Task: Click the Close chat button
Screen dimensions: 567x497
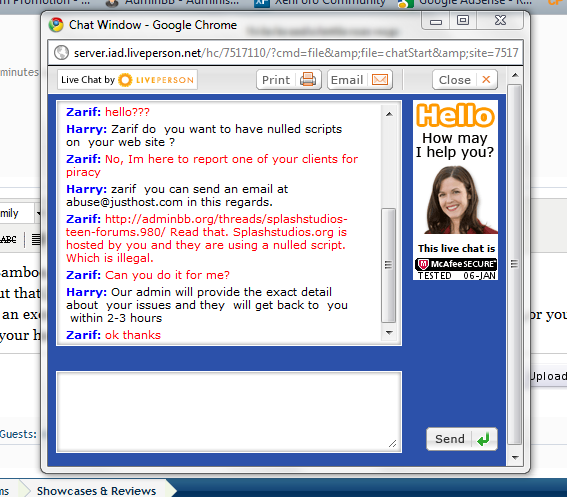Action: (465, 80)
